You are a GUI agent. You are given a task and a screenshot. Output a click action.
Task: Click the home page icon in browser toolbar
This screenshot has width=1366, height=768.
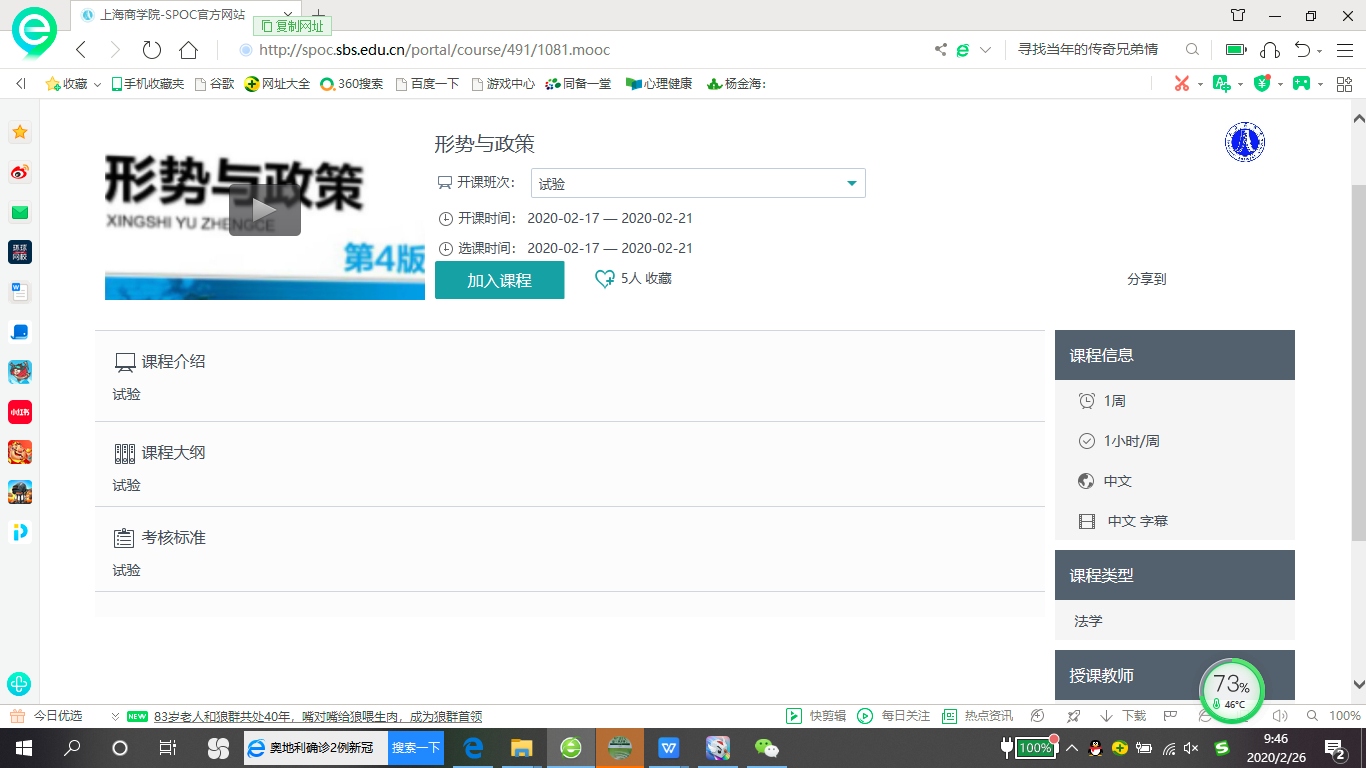(x=188, y=50)
